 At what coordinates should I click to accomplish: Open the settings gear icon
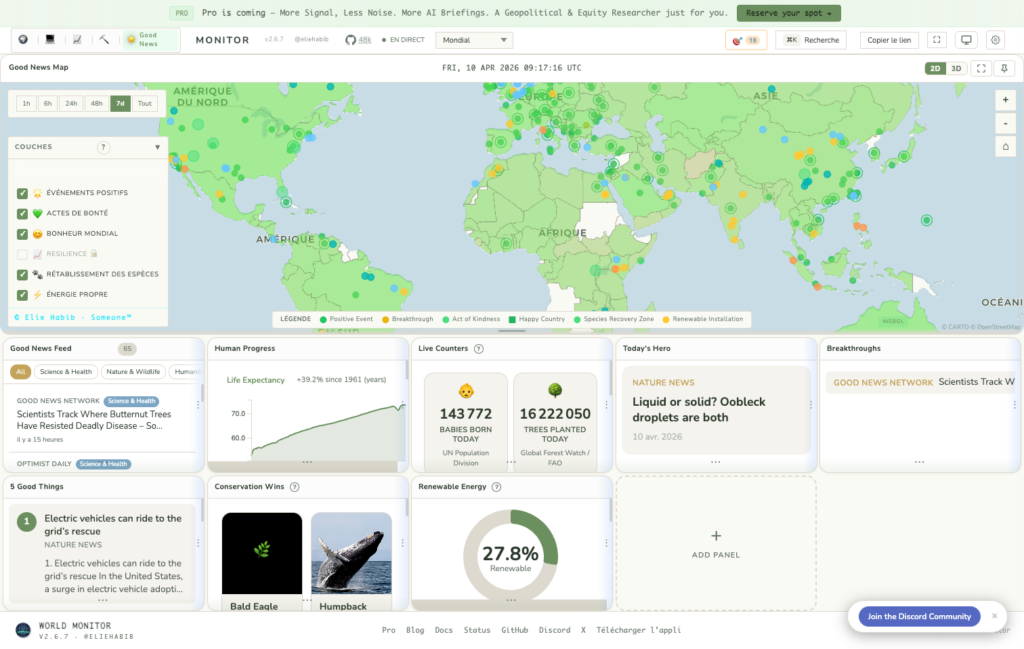click(995, 40)
